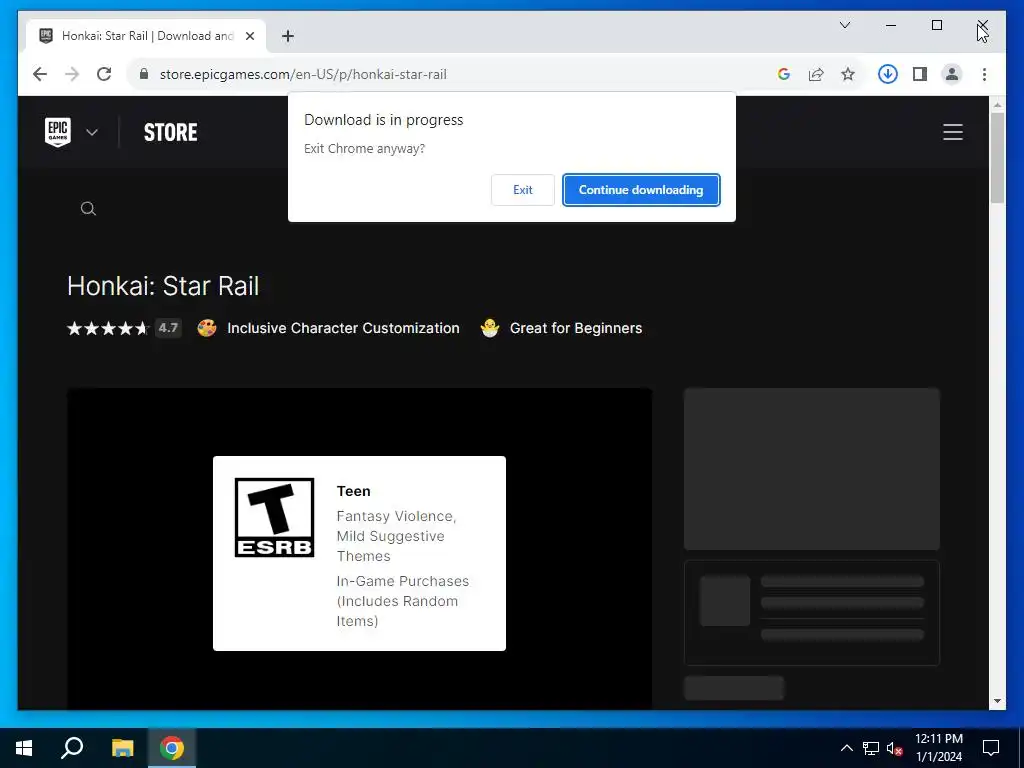Show hidden system tray icons
The height and width of the screenshot is (768, 1024).
[846, 748]
